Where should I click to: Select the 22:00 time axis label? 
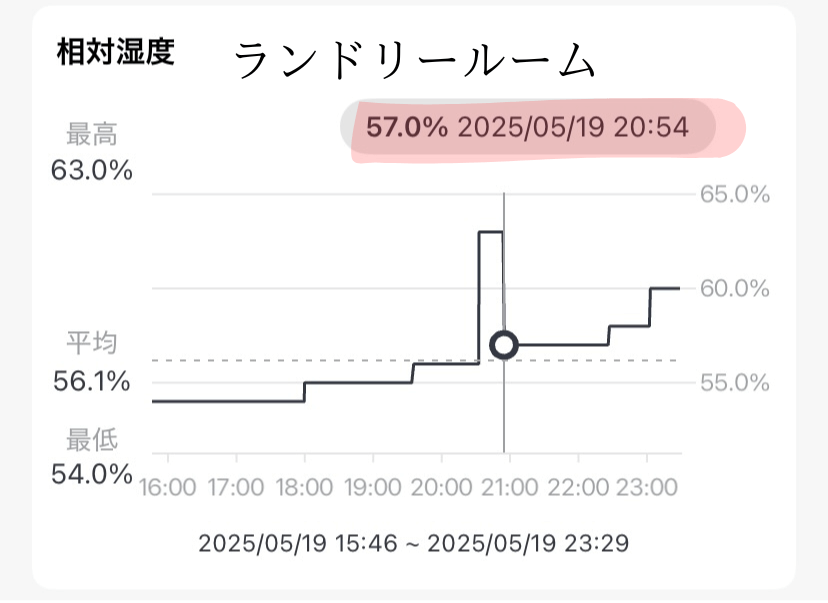pos(578,487)
